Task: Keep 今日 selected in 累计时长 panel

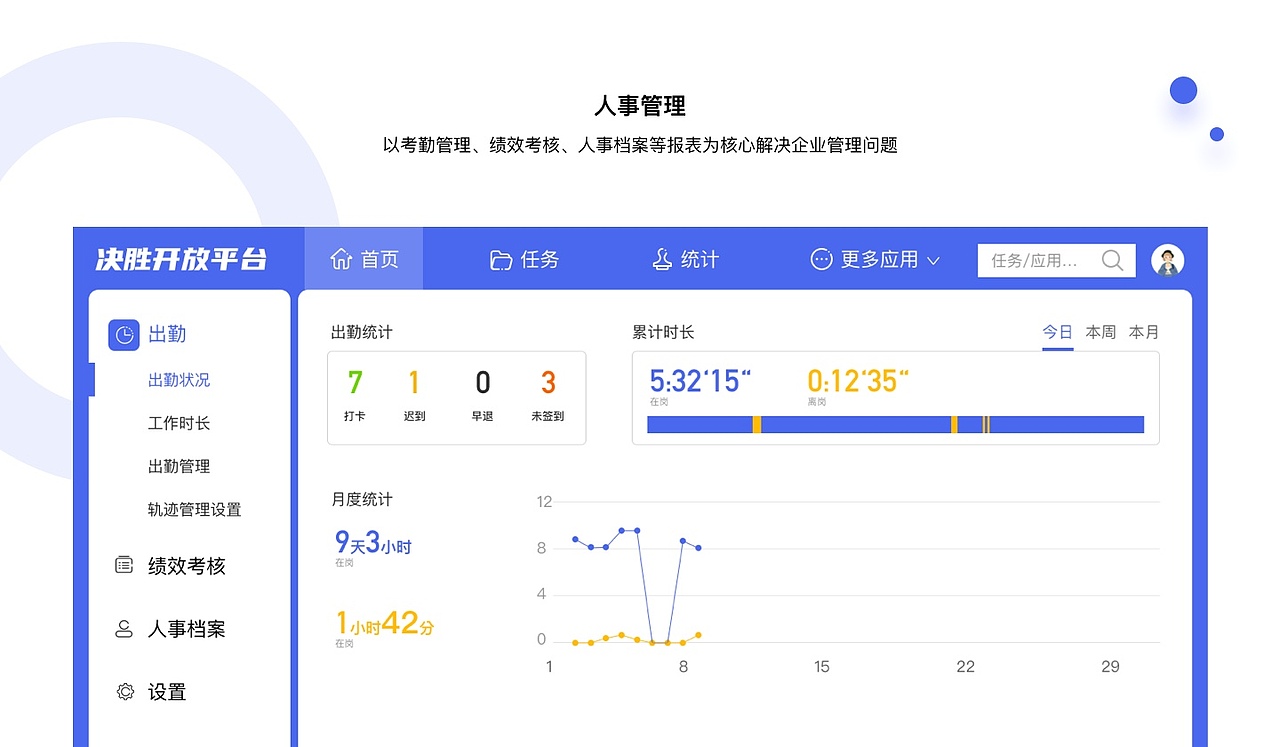Action: click(x=1057, y=331)
